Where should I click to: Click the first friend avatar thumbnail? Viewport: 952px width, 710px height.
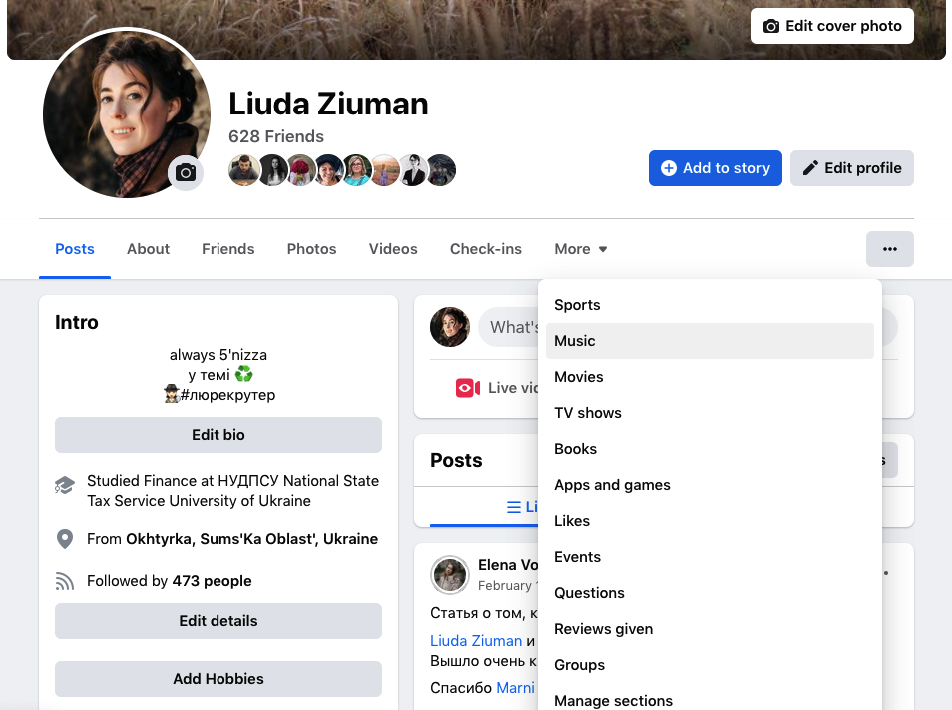pyautogui.click(x=243, y=170)
